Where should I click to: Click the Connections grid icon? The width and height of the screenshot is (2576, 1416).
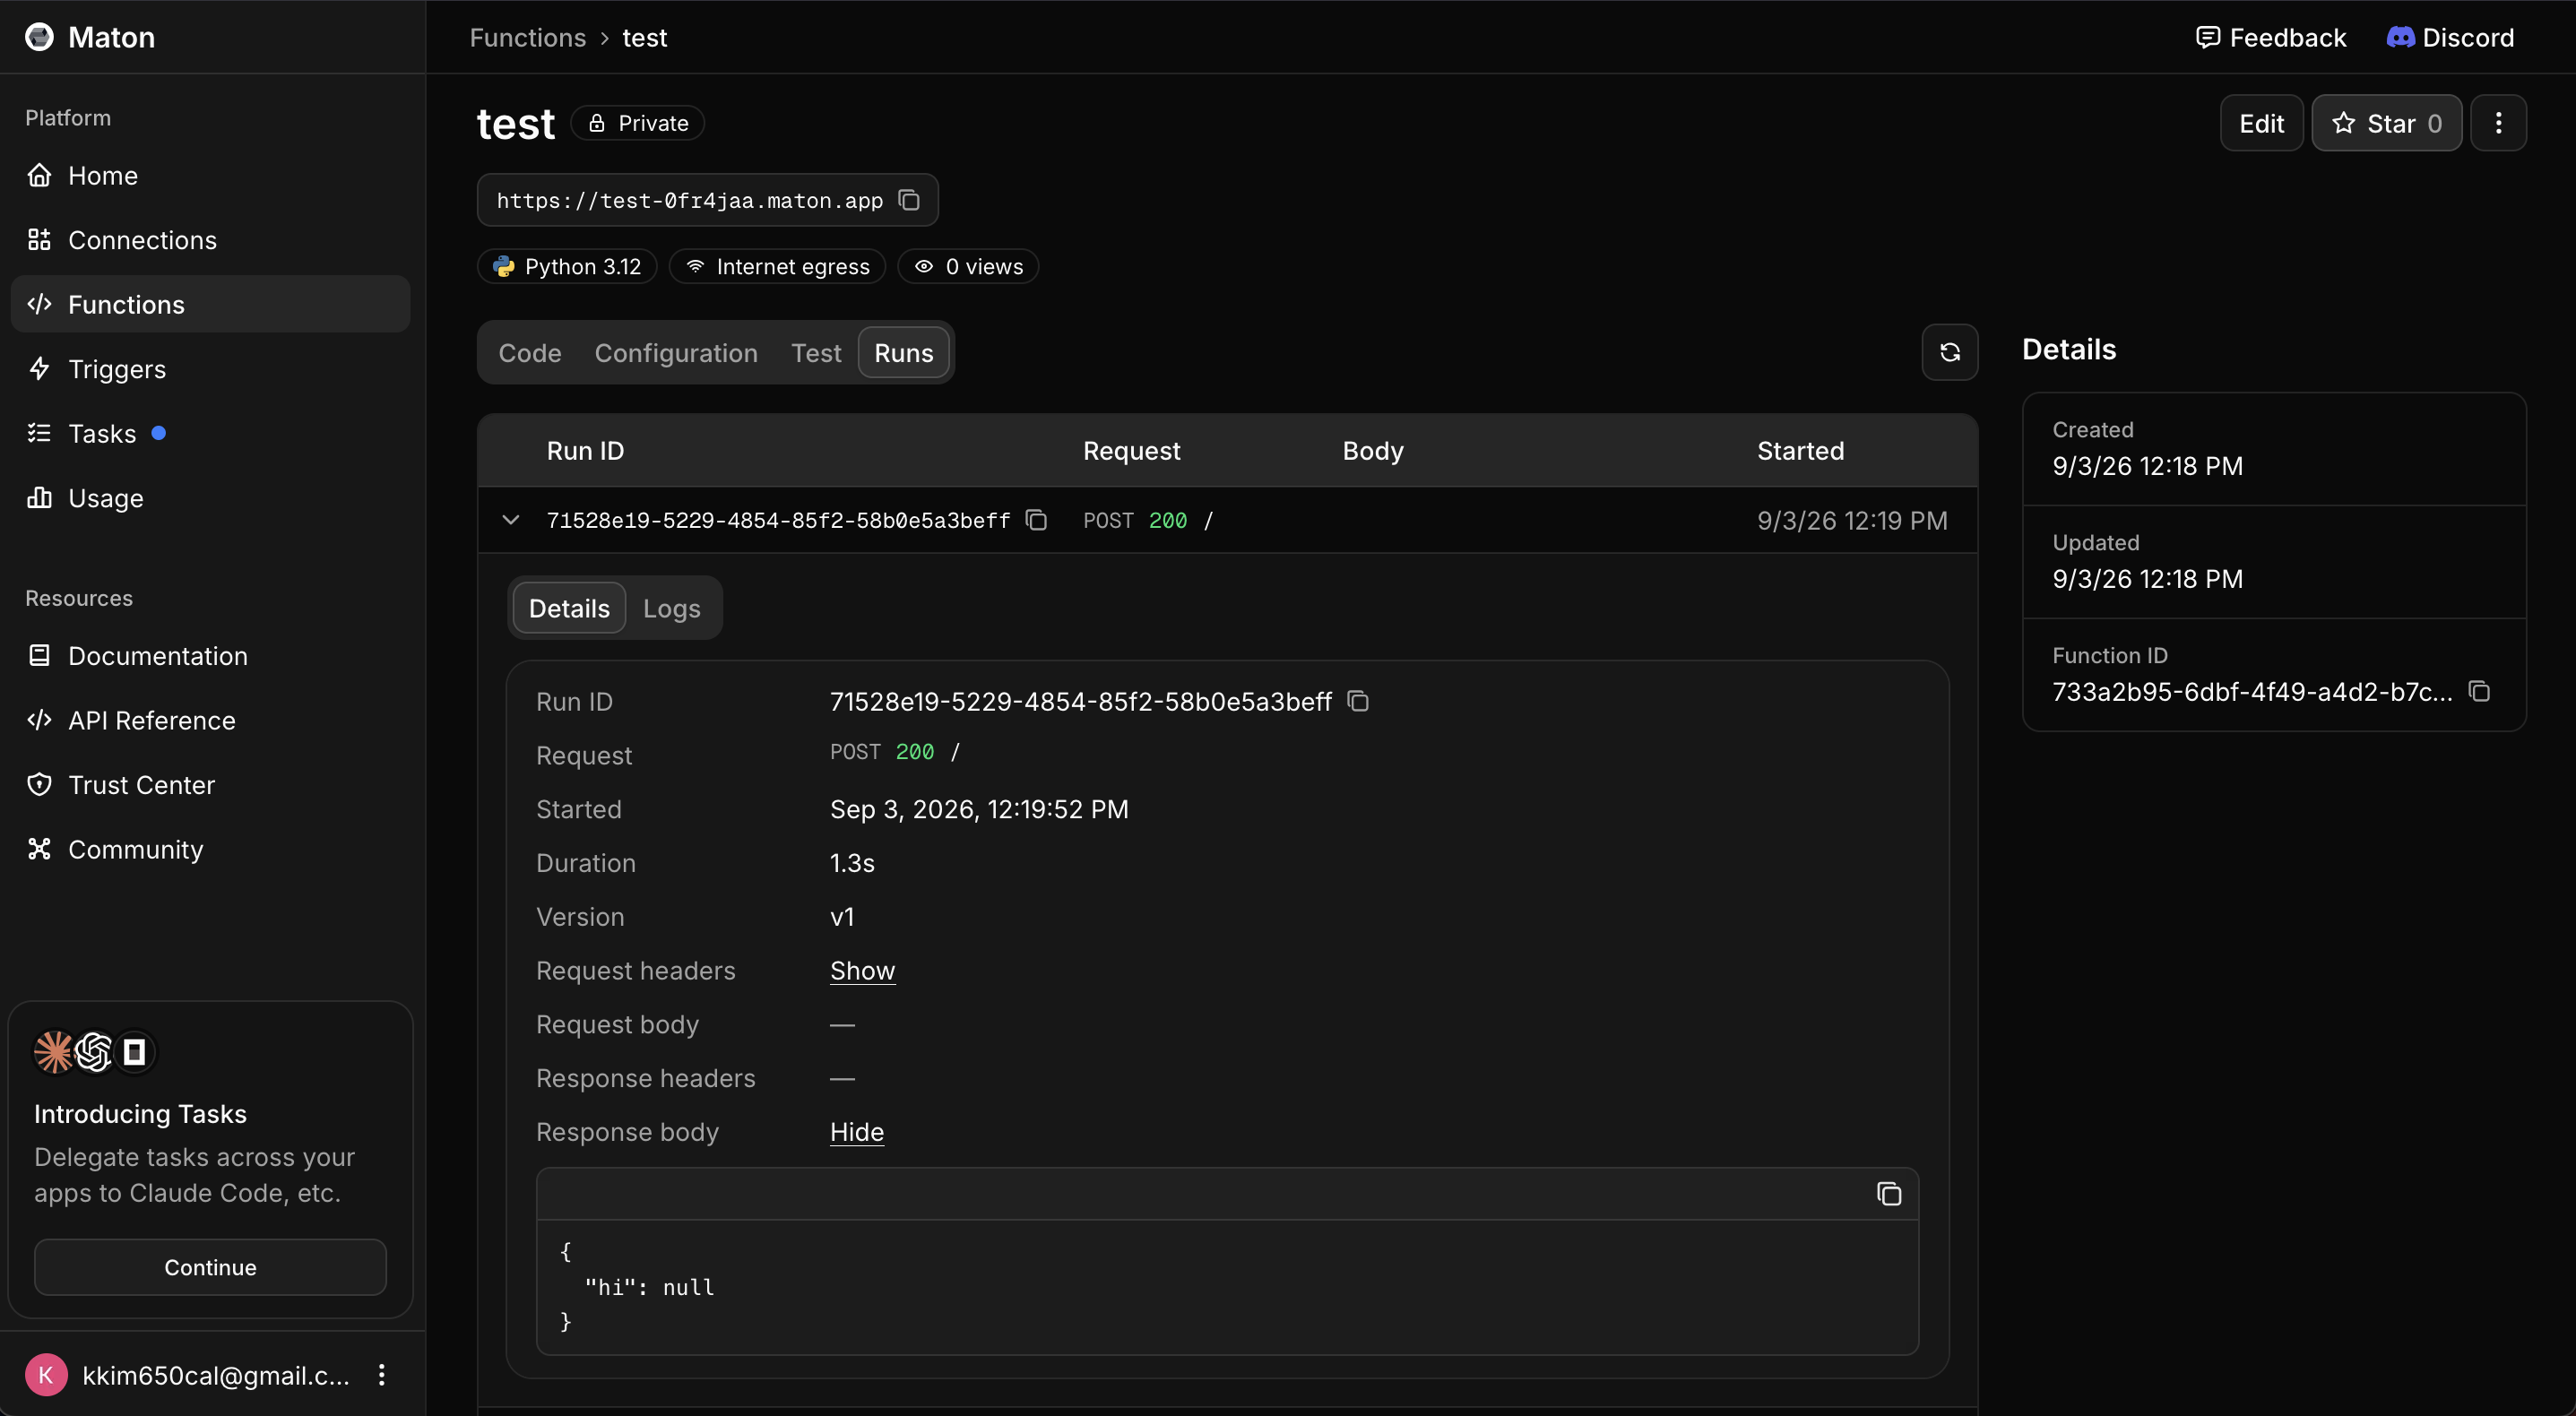click(x=39, y=240)
